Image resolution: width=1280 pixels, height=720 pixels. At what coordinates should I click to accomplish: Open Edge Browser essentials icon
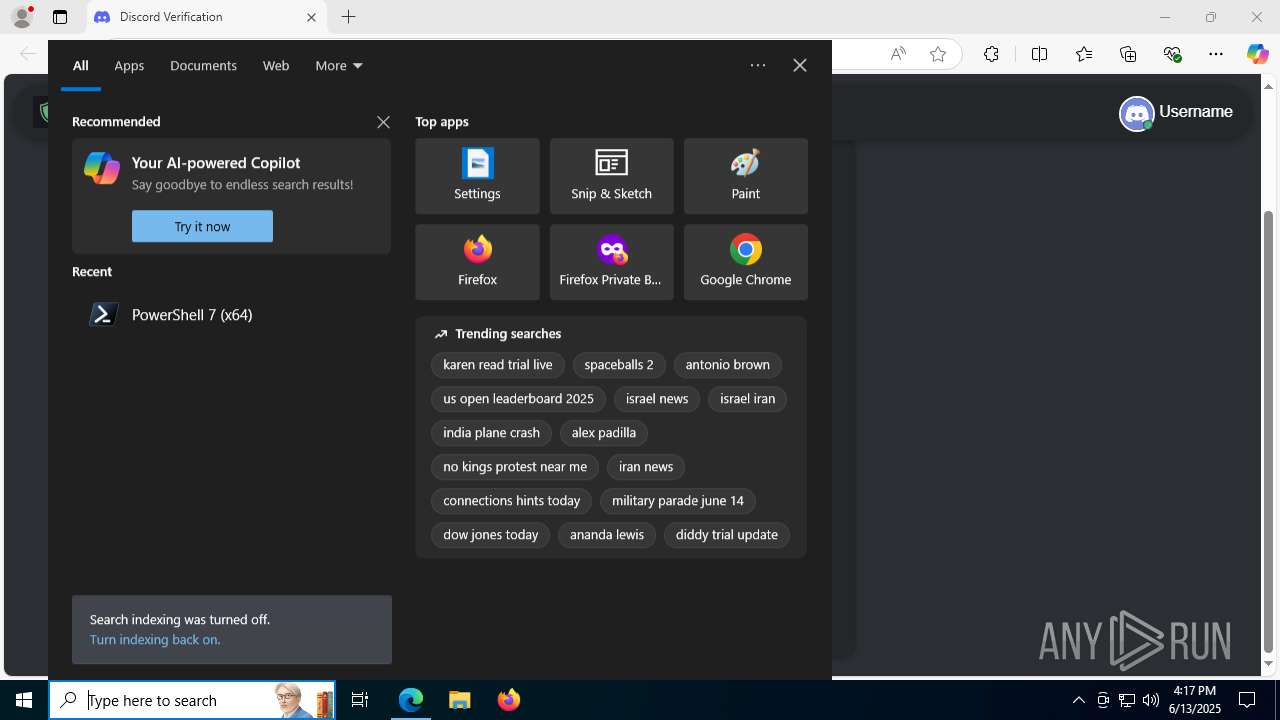(1173, 54)
